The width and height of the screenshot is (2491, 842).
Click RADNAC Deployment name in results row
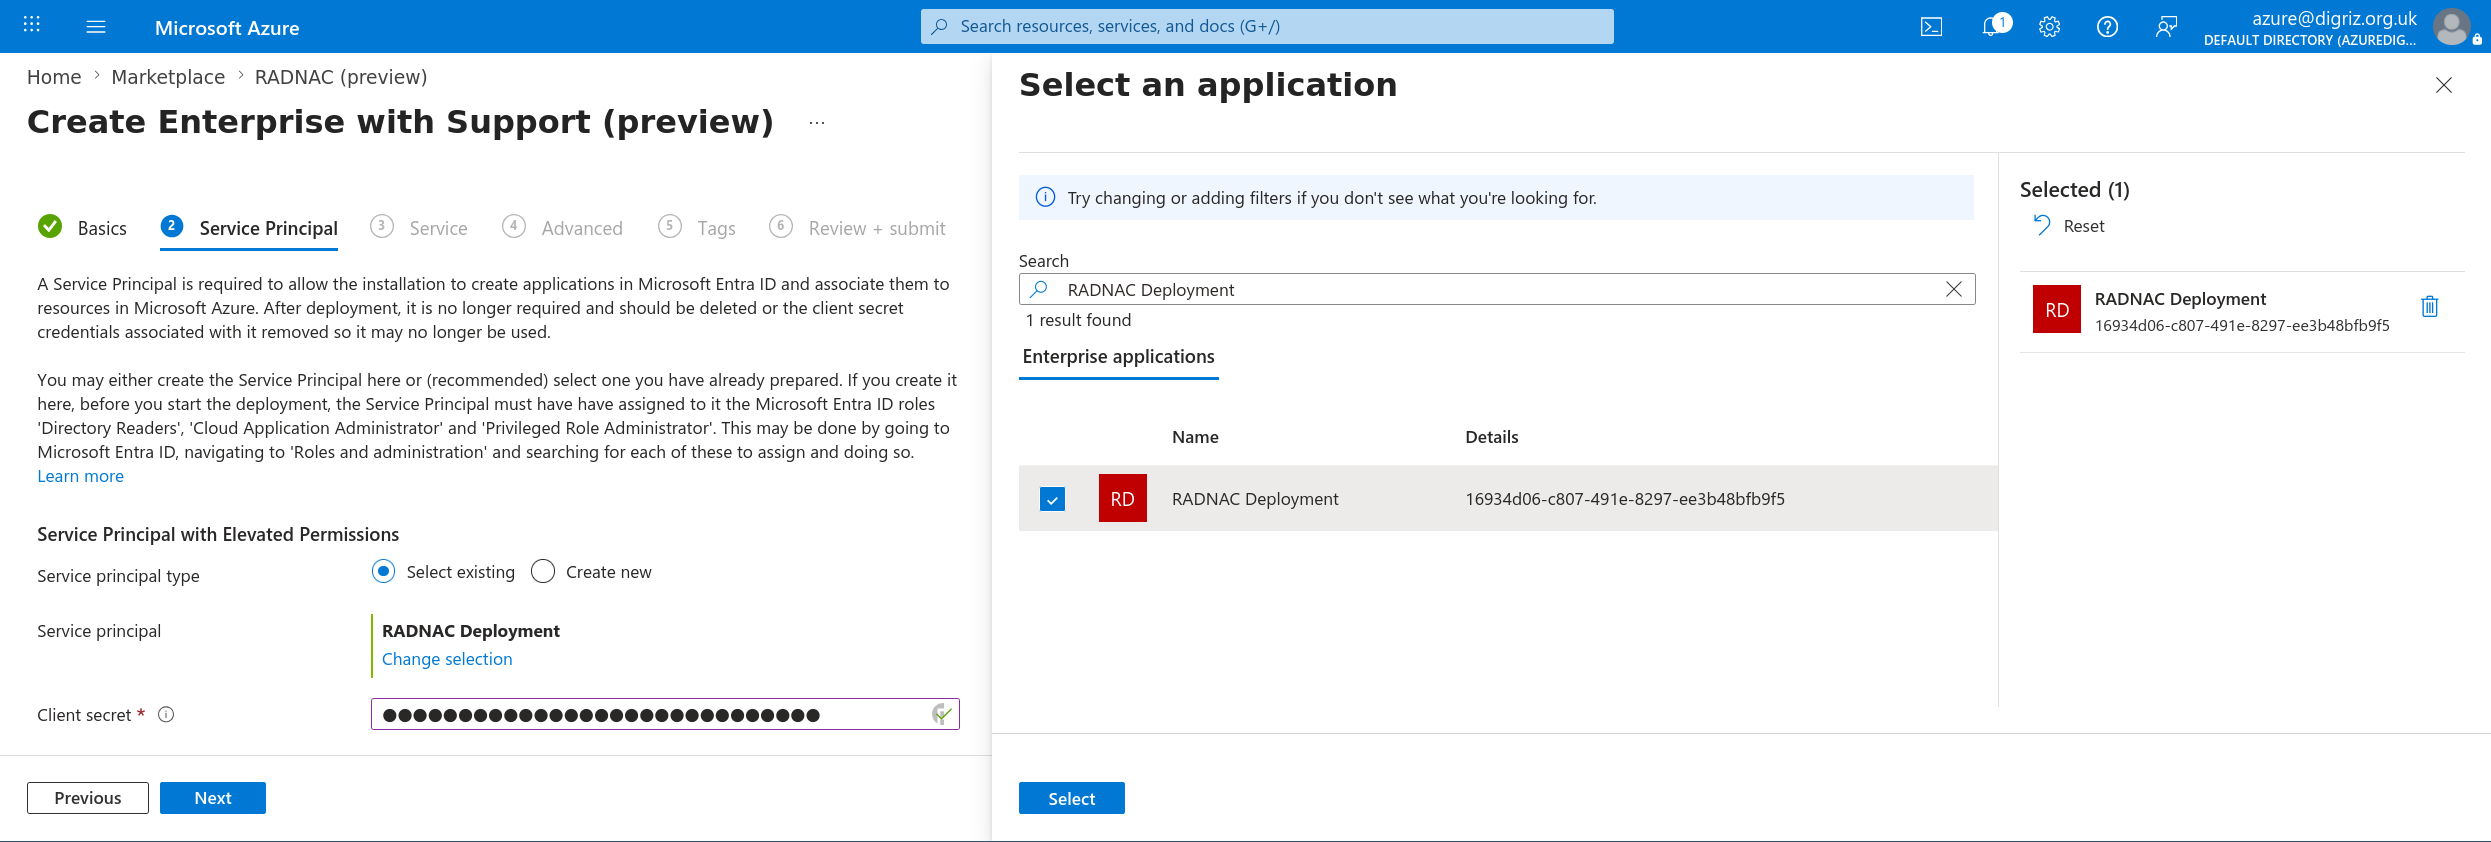[1255, 499]
